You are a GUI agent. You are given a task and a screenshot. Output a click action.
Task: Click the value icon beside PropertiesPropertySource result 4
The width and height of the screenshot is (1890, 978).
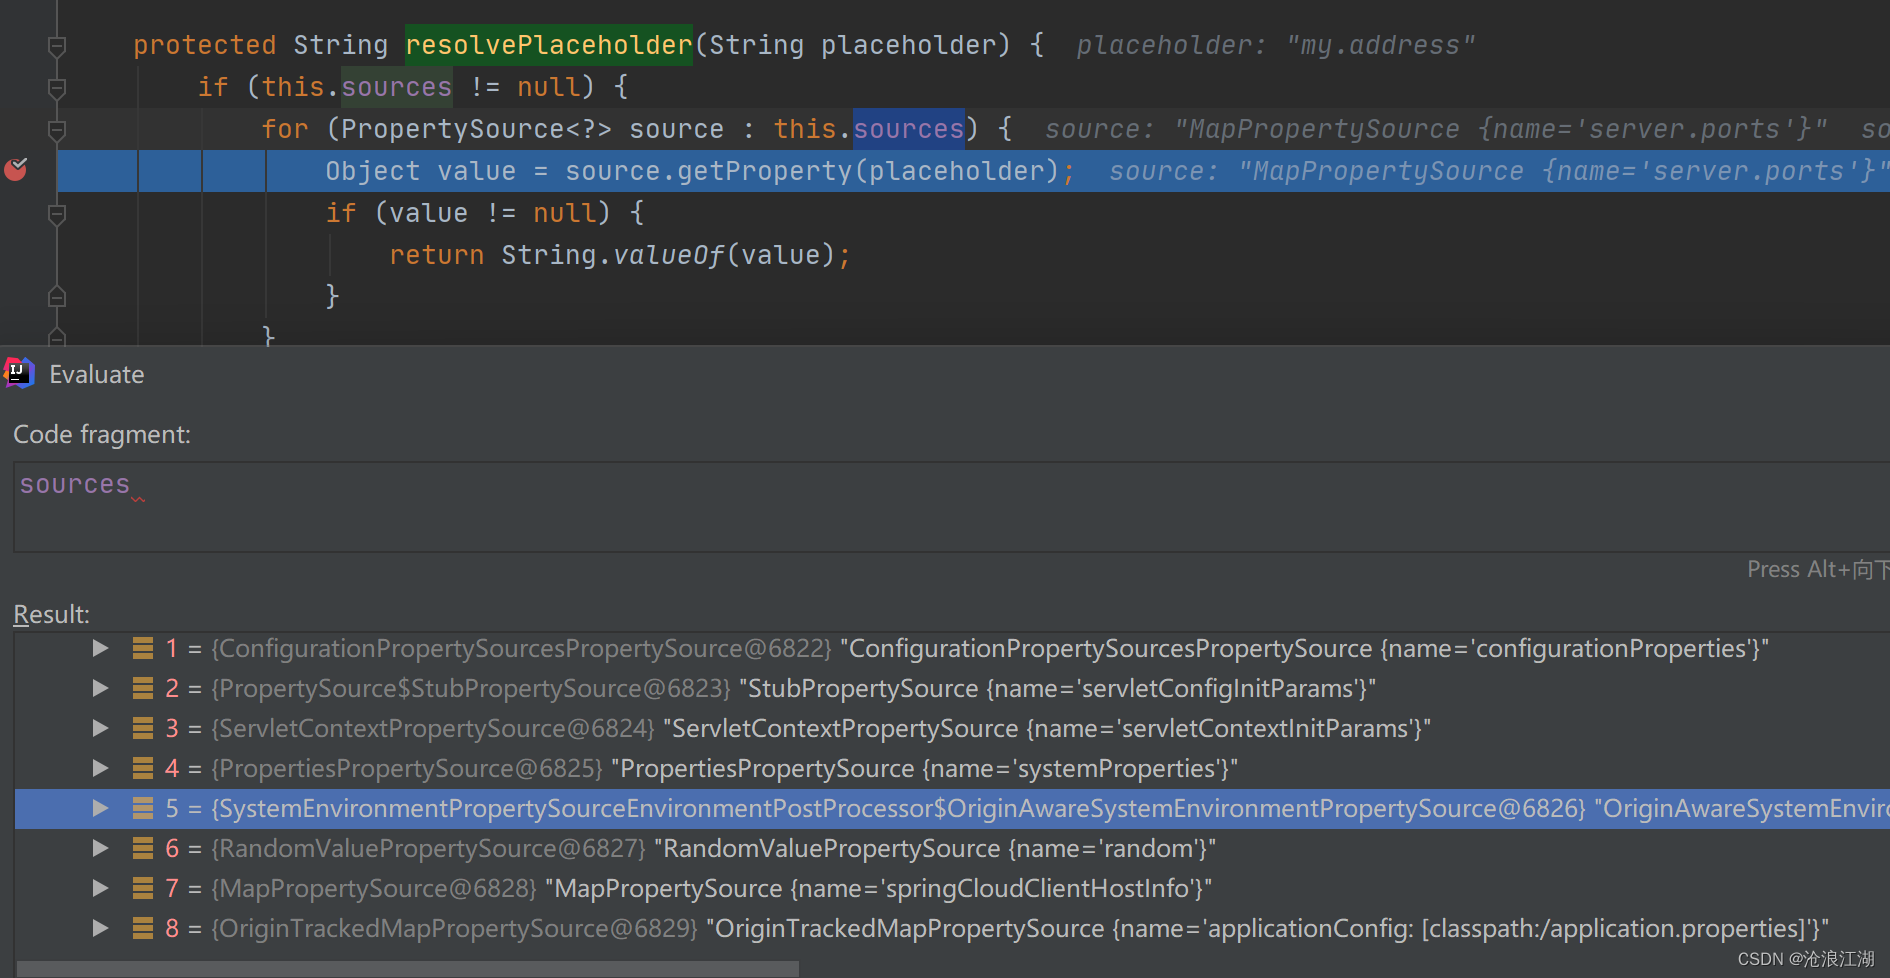pos(141,768)
